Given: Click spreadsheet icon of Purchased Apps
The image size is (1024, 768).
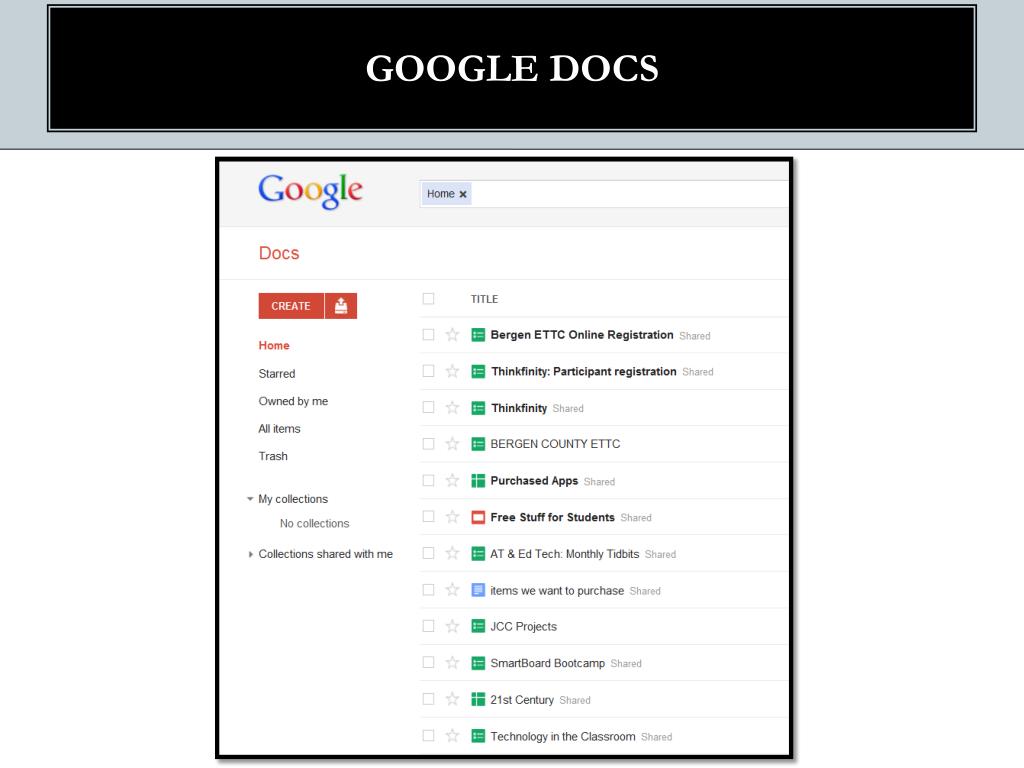Looking at the screenshot, I should 478,481.
